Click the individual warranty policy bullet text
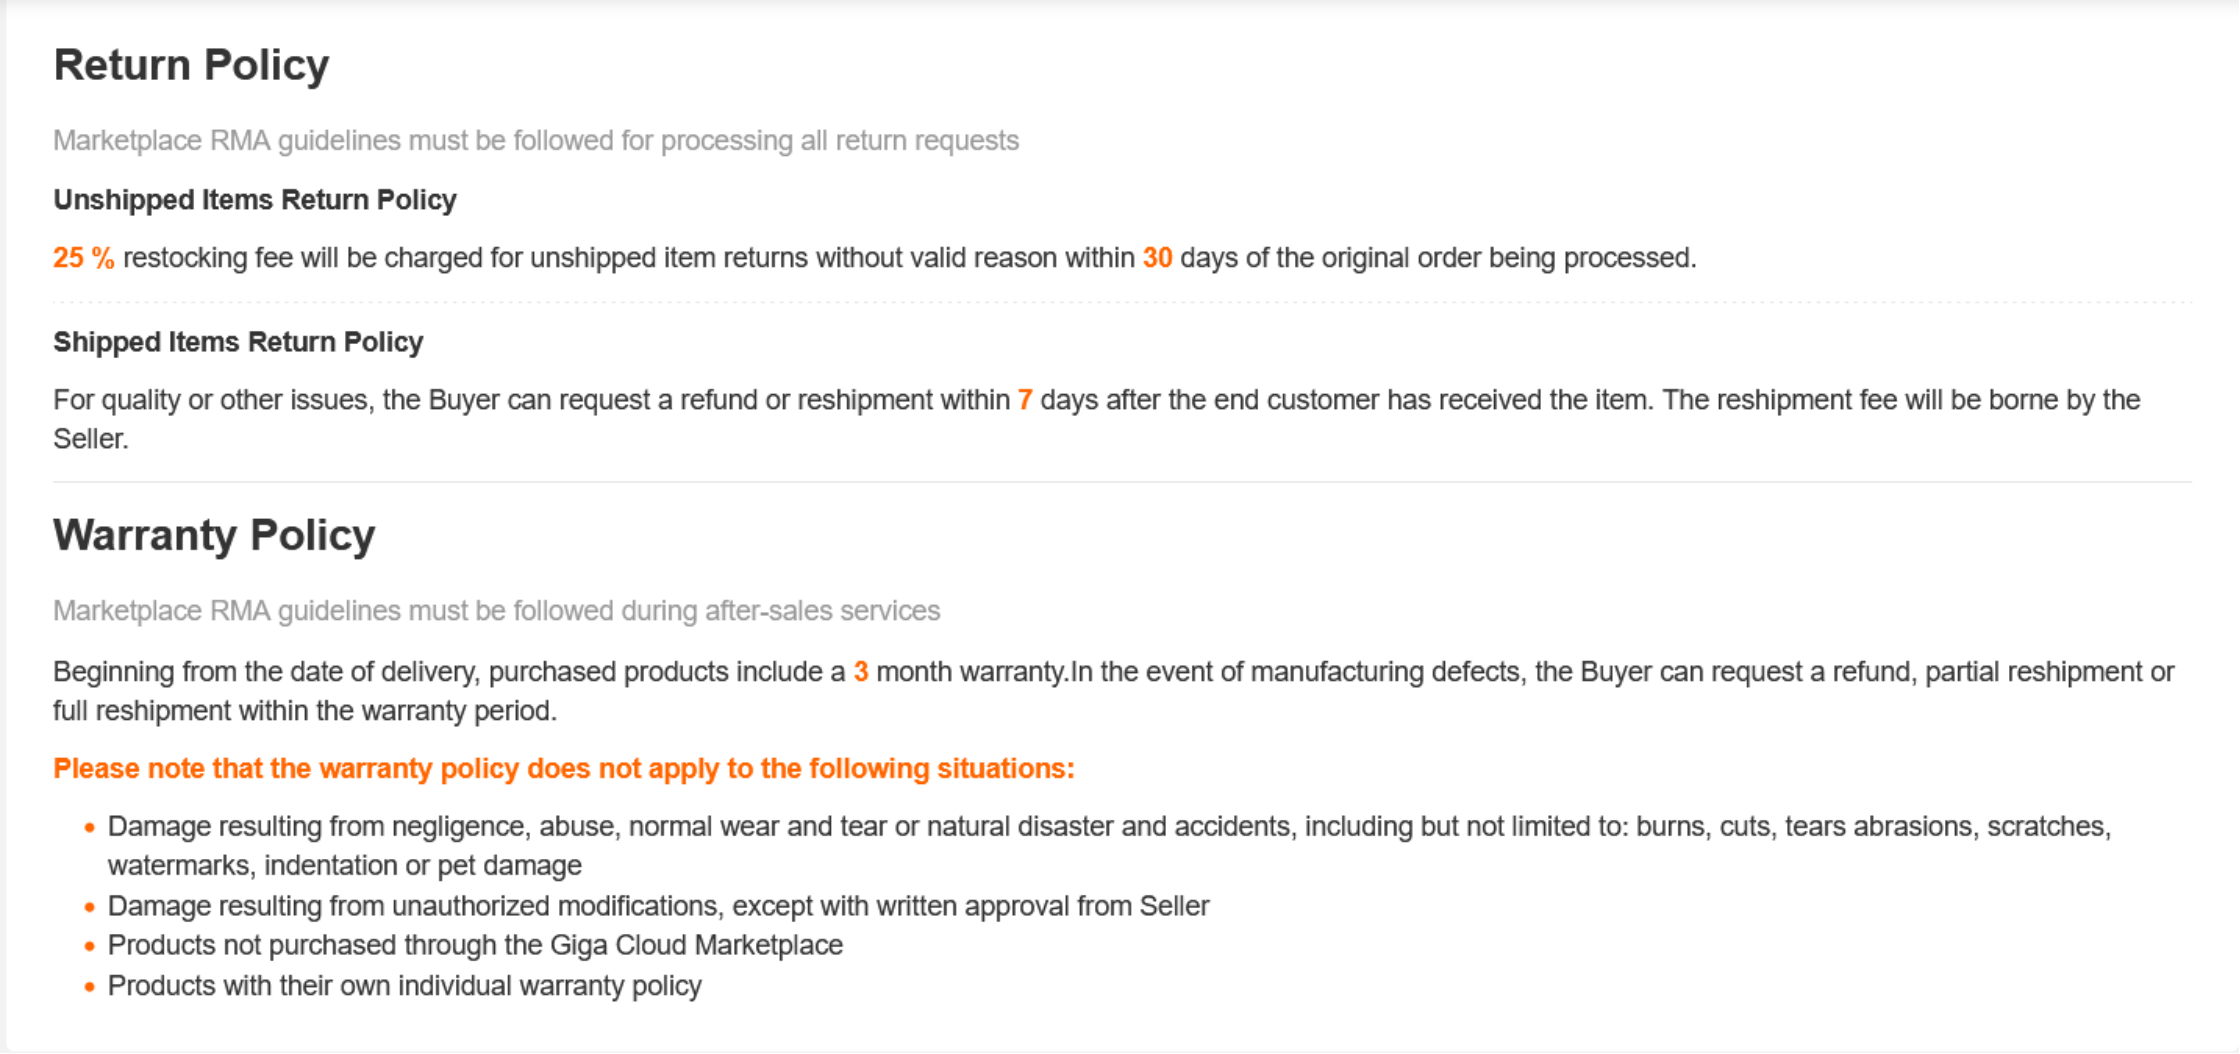 pos(404,986)
